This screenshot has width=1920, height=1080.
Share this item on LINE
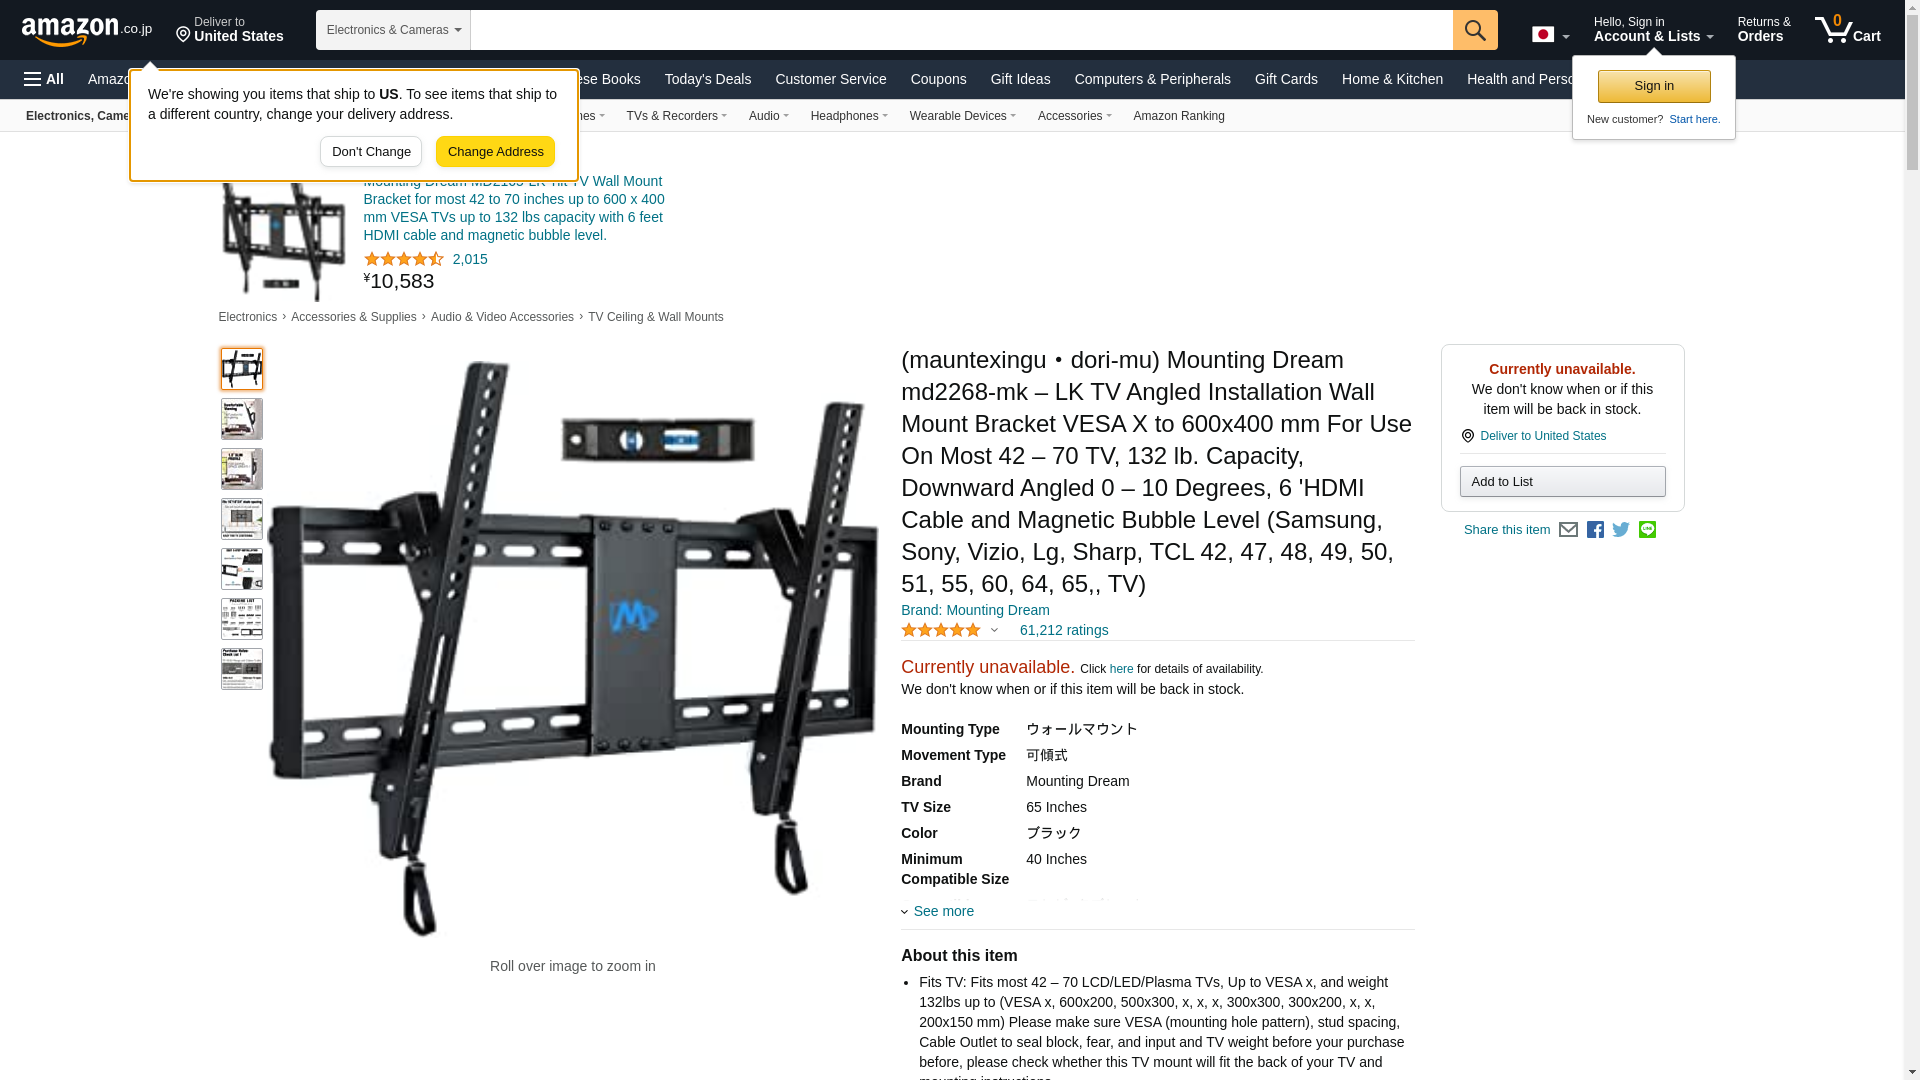1647,530
